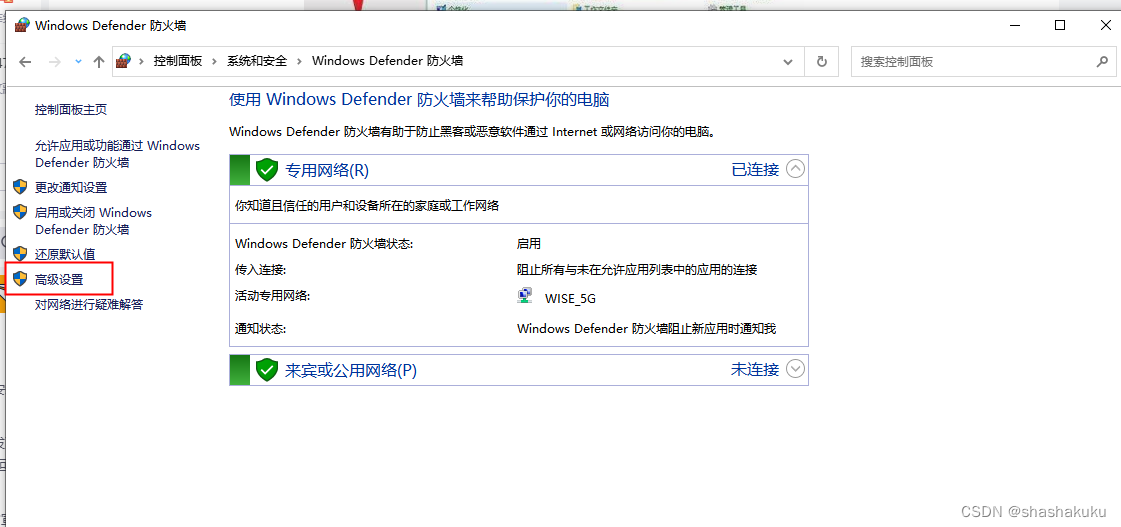Click the WISE_5G network name
This screenshot has width=1121, height=527.
click(570, 299)
